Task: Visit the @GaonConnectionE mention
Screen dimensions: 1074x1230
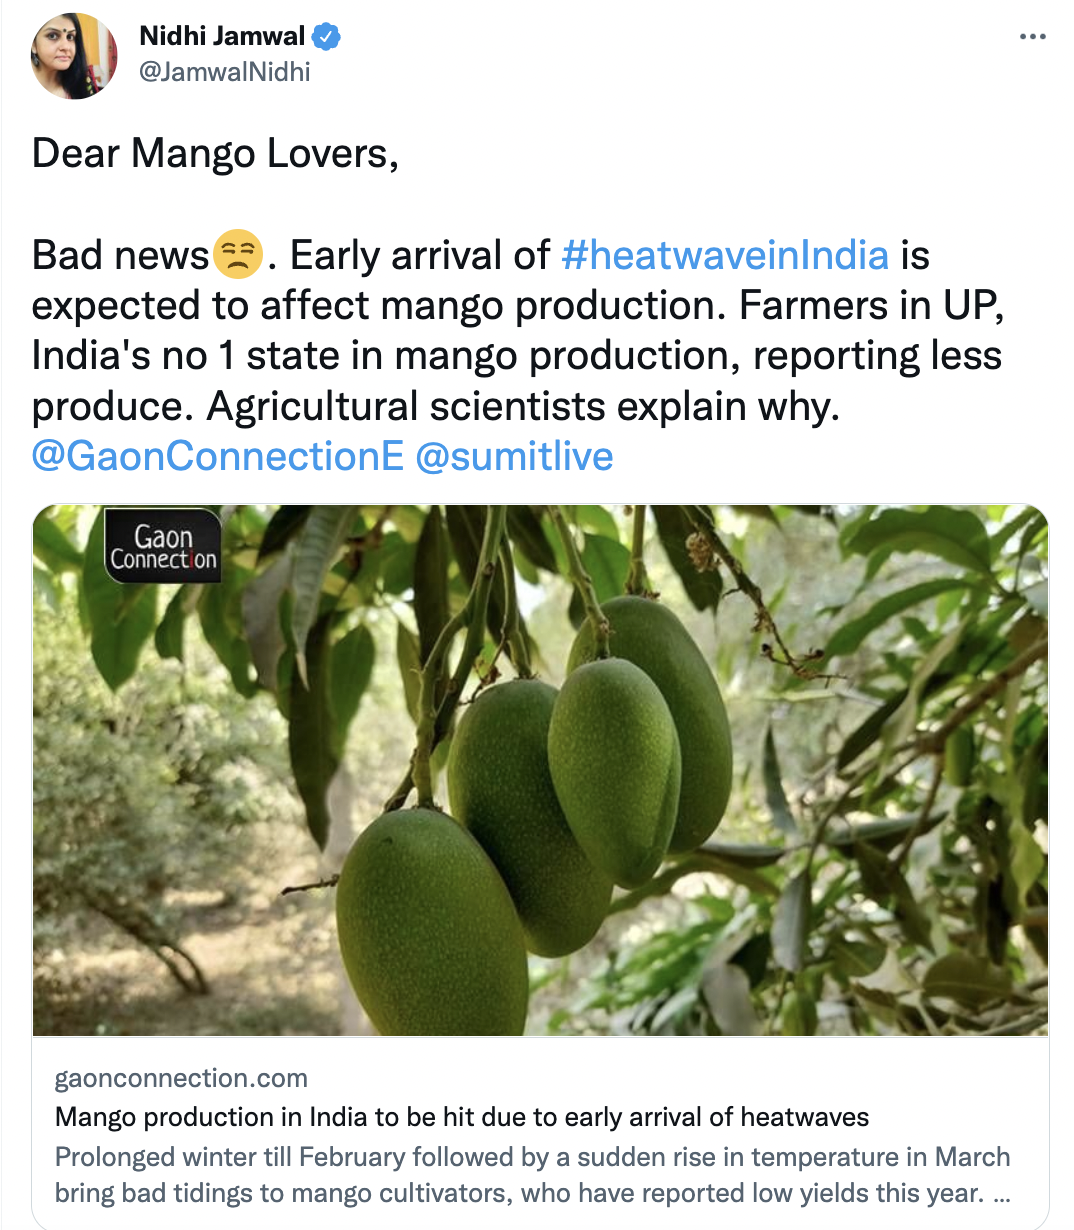Action: click(x=218, y=456)
